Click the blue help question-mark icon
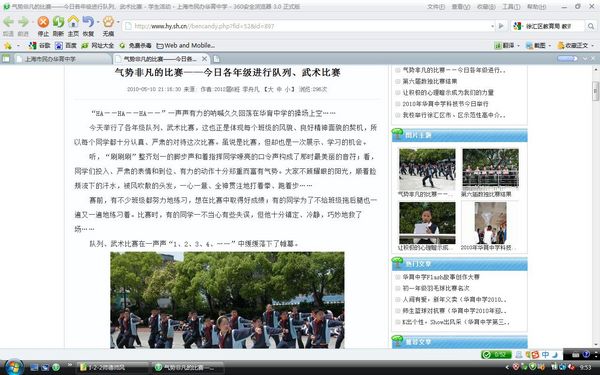This screenshot has height=375, width=600. (x=586, y=355)
